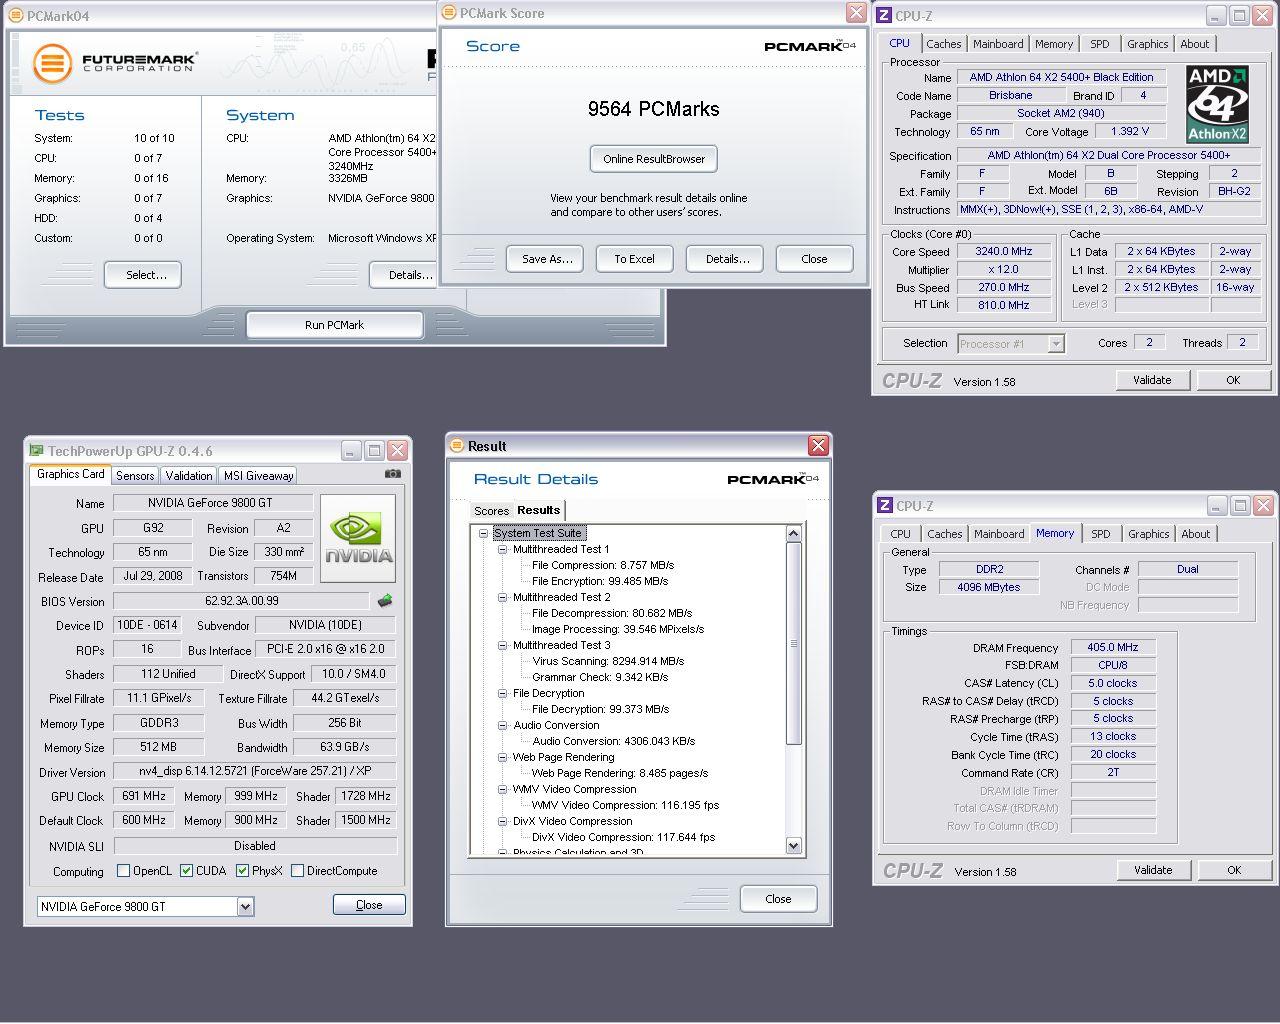Collapse WMV Video Compression node
Screen dimensions: 1280x1024
click(503, 789)
